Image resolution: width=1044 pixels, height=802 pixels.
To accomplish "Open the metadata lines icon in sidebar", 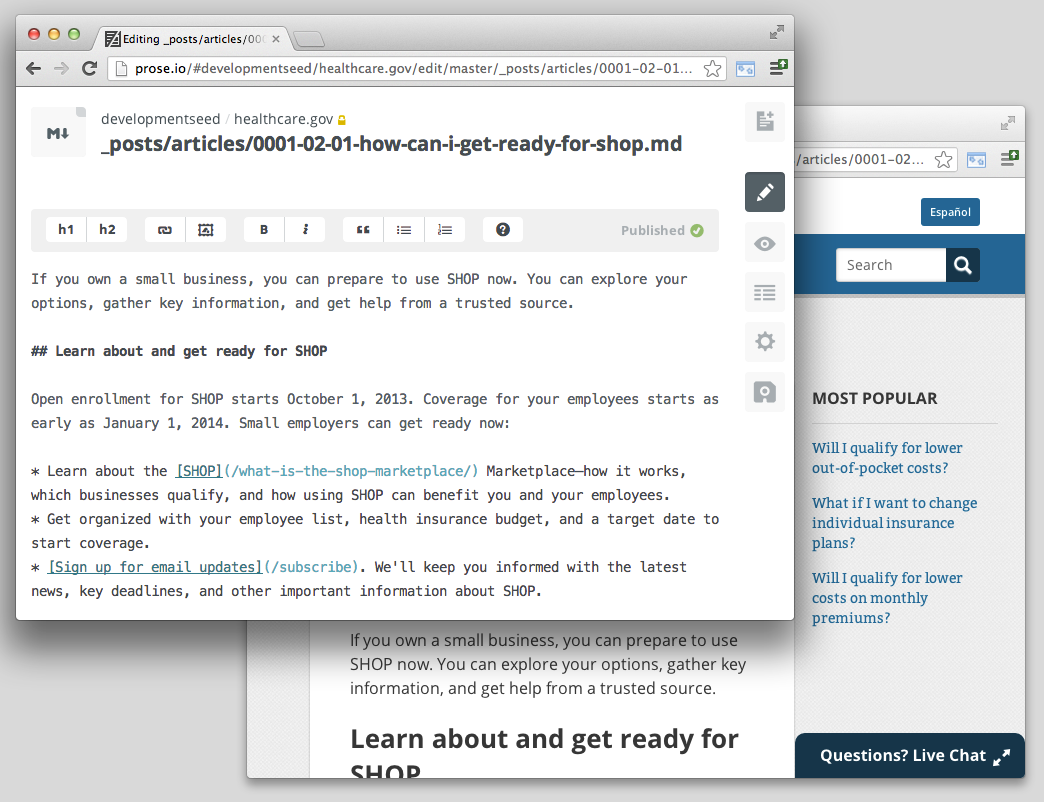I will (765, 292).
